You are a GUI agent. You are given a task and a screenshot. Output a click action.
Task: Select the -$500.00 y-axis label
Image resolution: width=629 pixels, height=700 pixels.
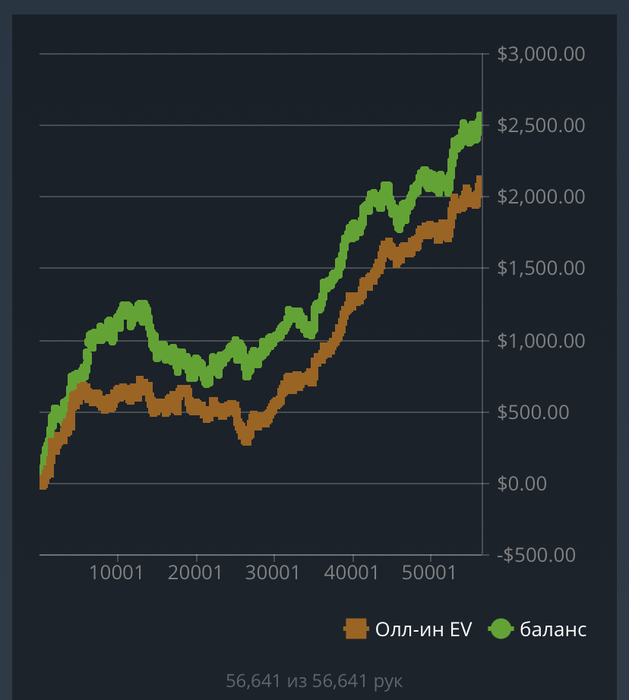(x=538, y=555)
